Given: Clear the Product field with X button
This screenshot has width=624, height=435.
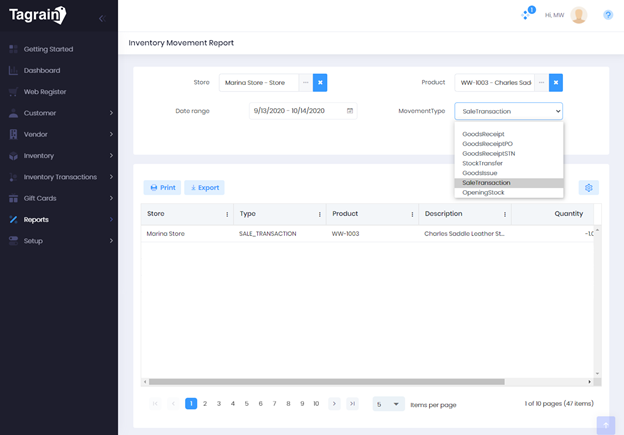Looking at the screenshot, I should pos(556,83).
